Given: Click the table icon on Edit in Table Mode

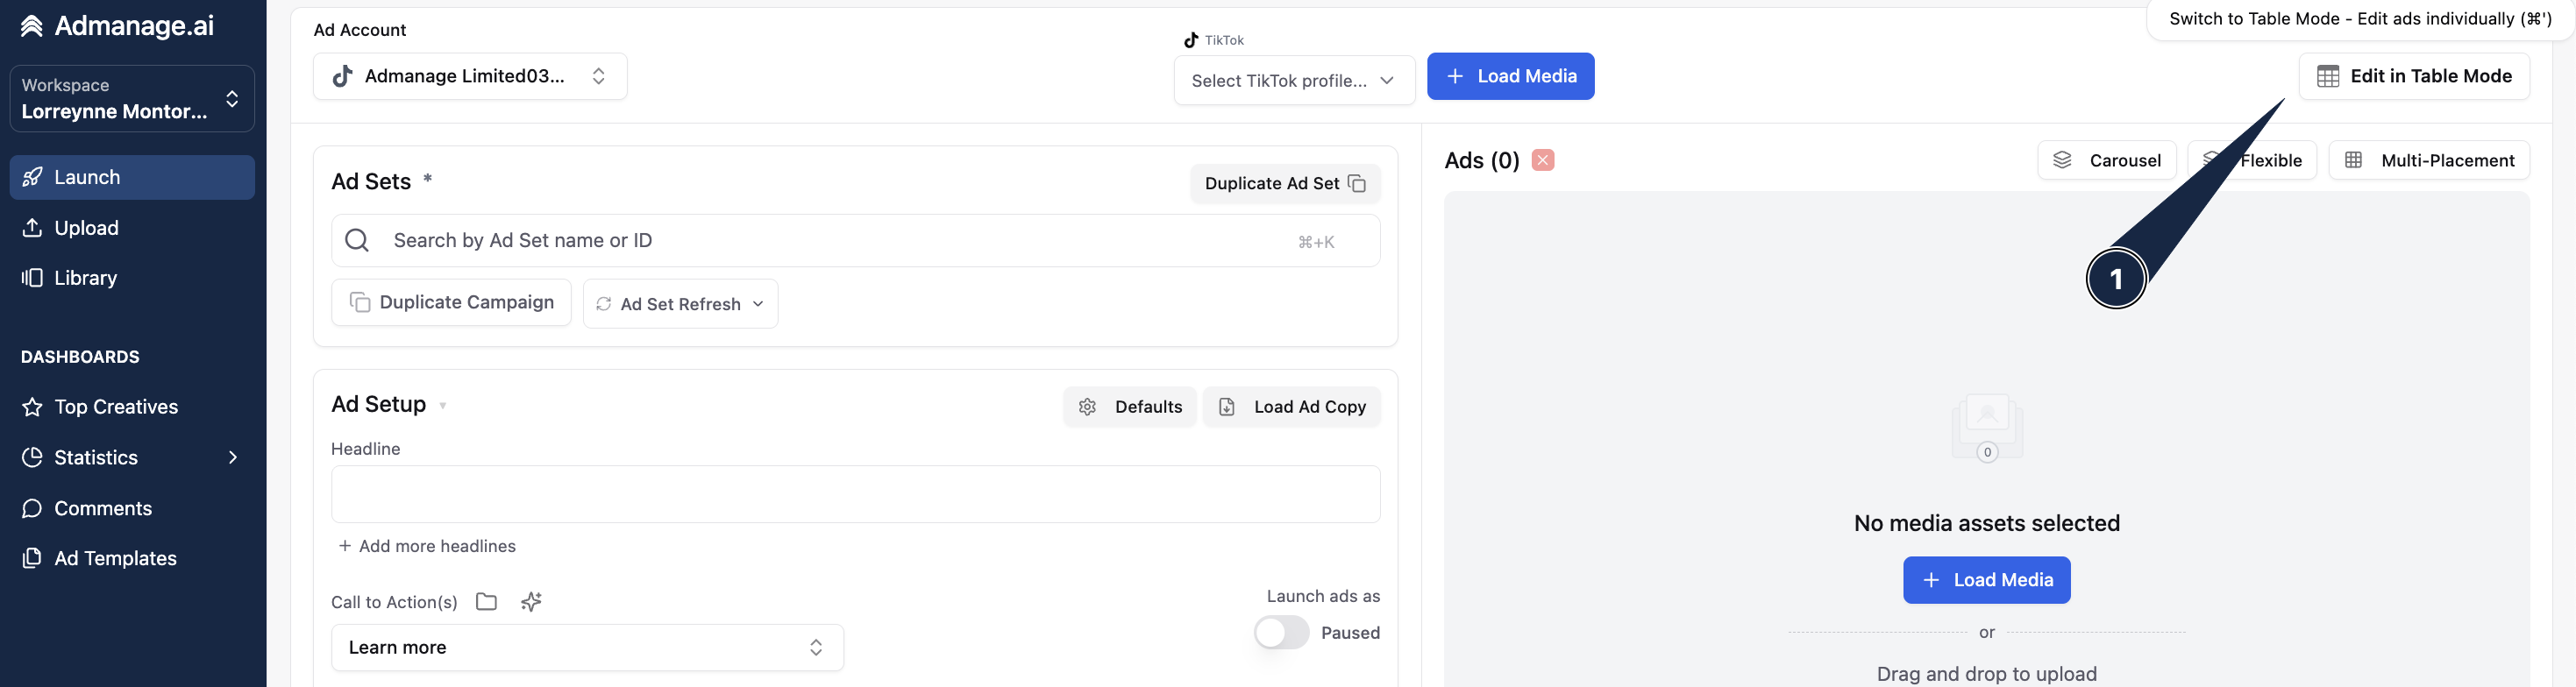Looking at the screenshot, I should 2328,76.
